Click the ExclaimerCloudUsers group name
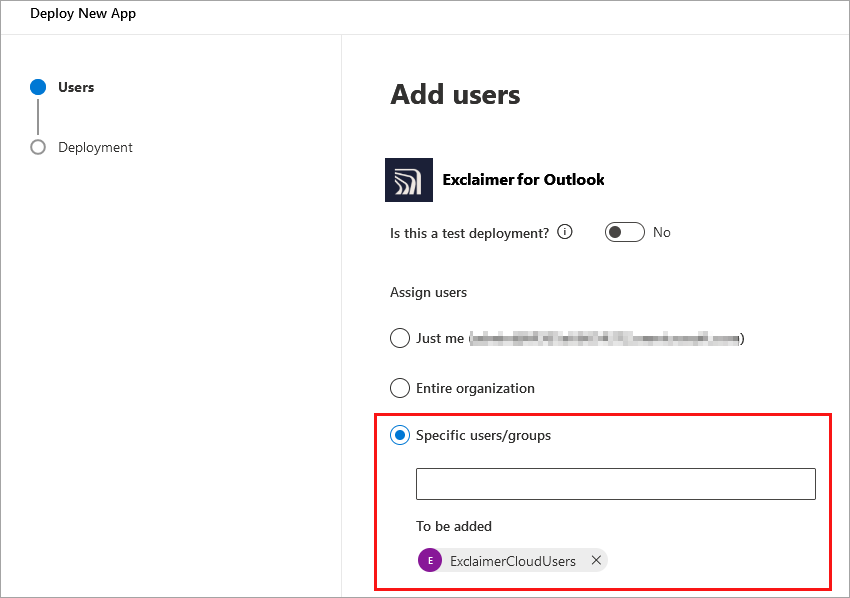Screen dimensions: 850x598 (x=513, y=561)
